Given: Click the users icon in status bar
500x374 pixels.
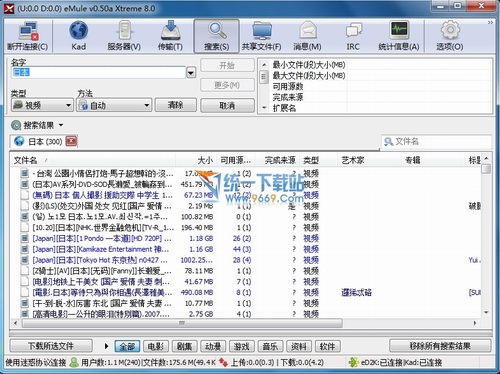Looking at the screenshot, I should point(74,362).
